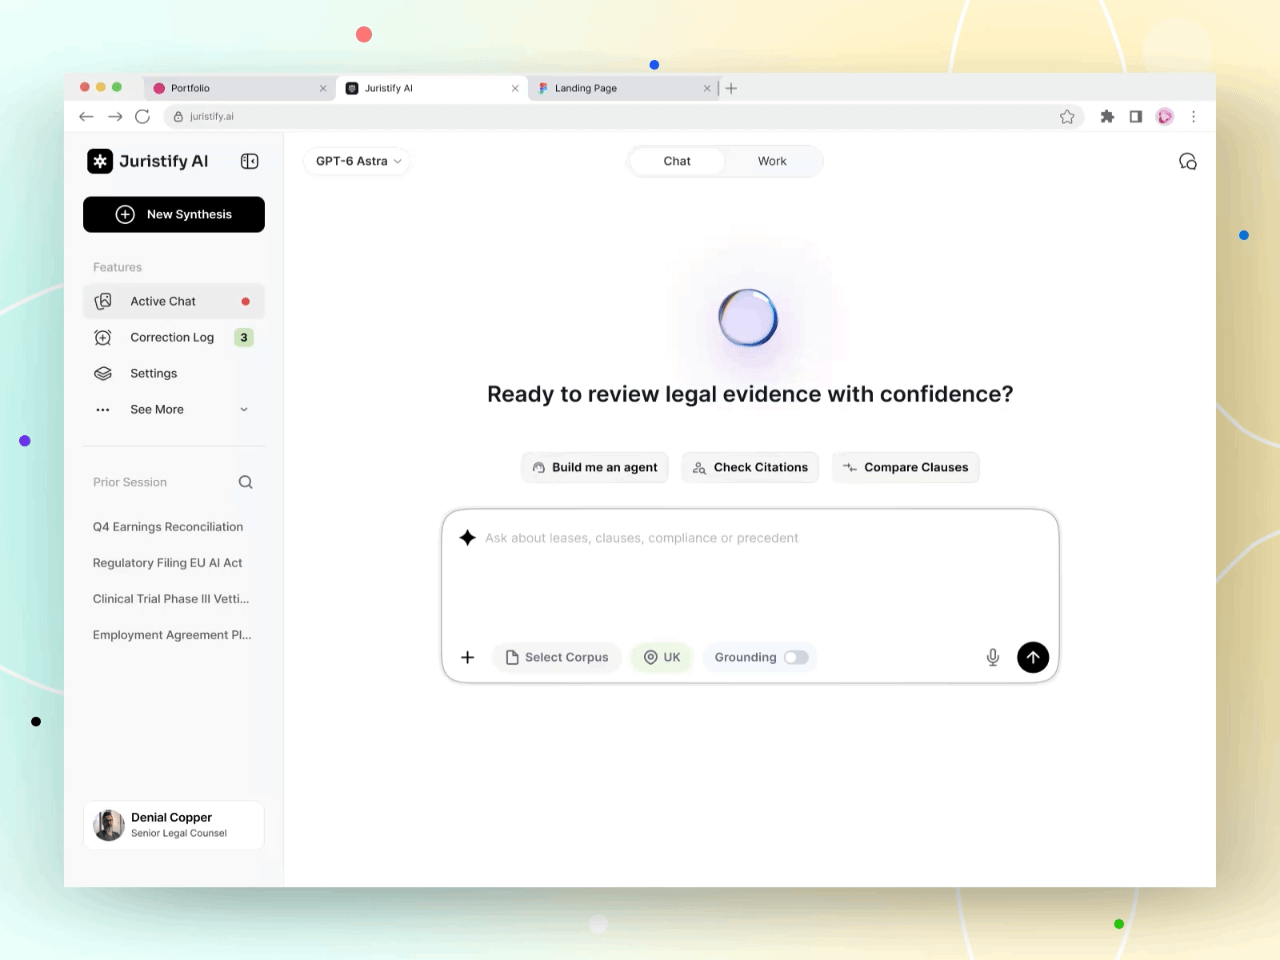The height and width of the screenshot is (960, 1280).
Task: Click the microphone voice input icon
Action: pos(993,657)
